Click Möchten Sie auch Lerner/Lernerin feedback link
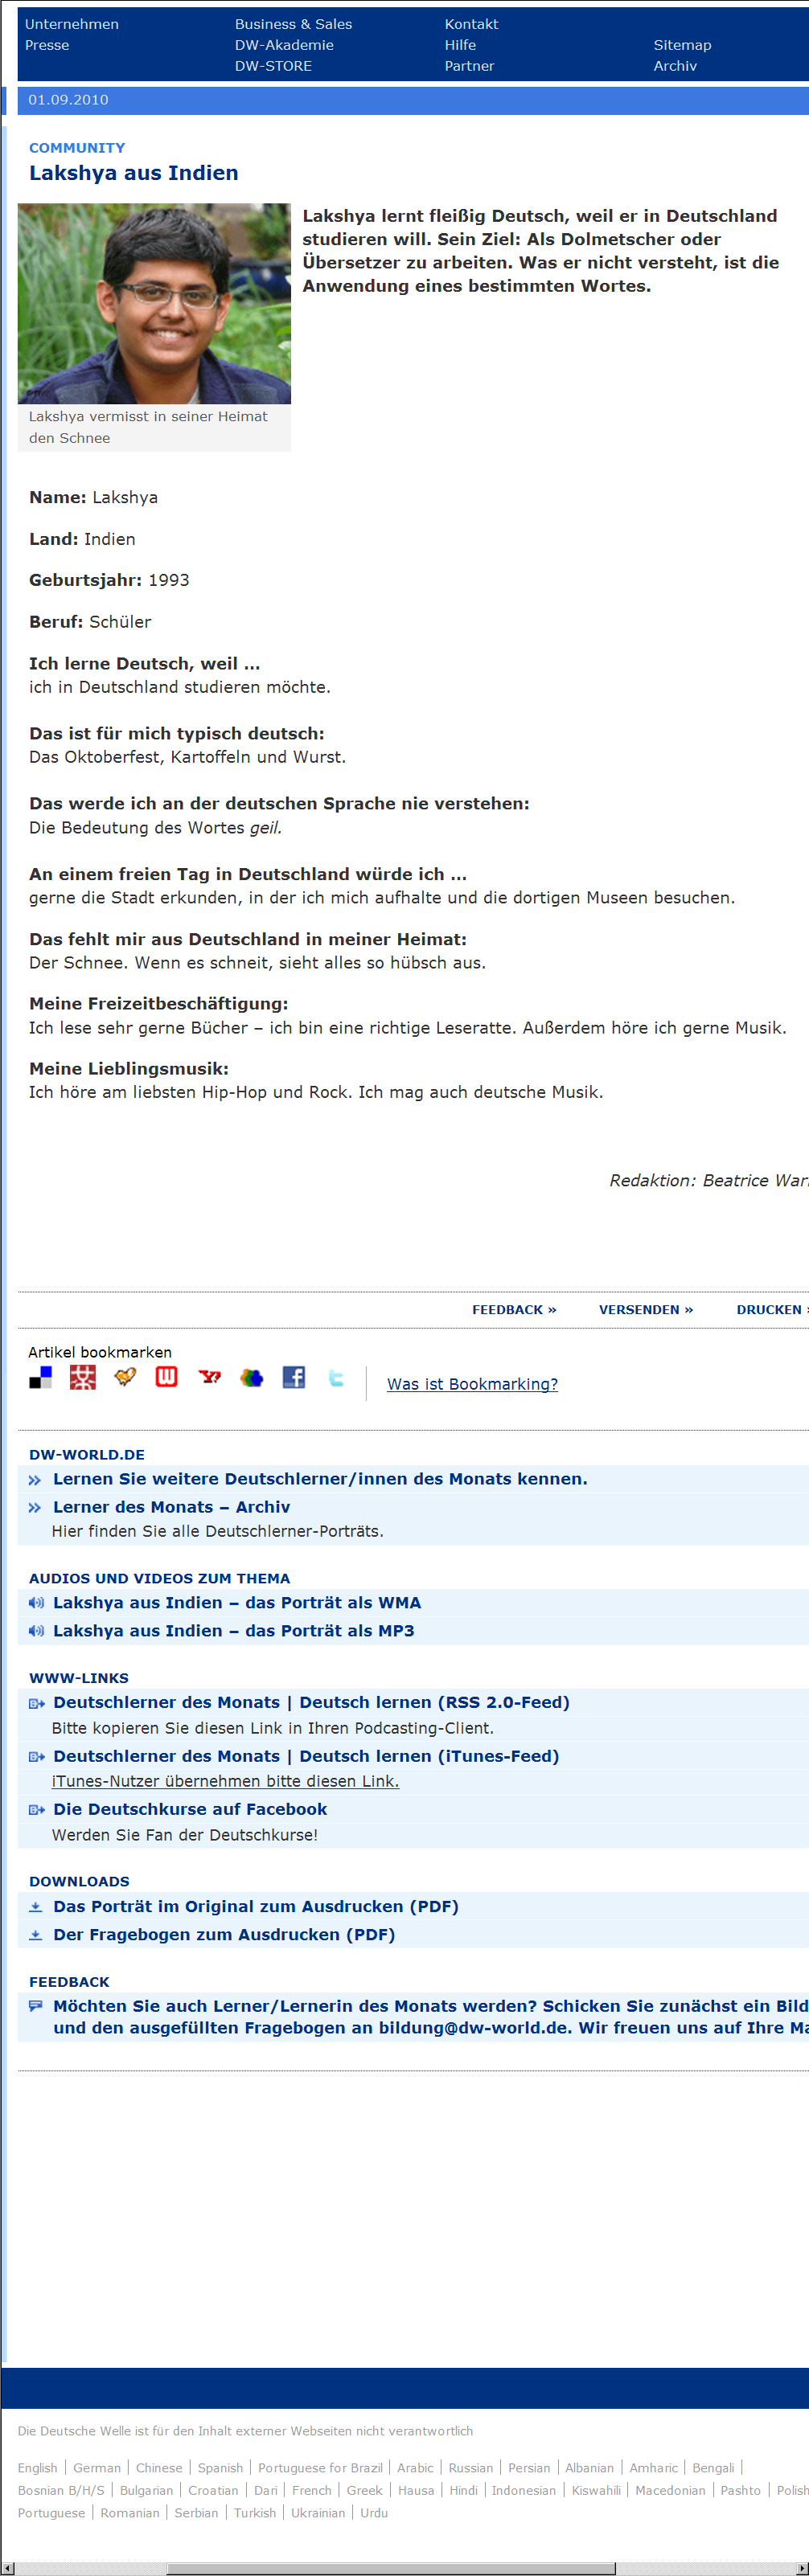Viewport: 809px width, 2576px height. (431, 2017)
